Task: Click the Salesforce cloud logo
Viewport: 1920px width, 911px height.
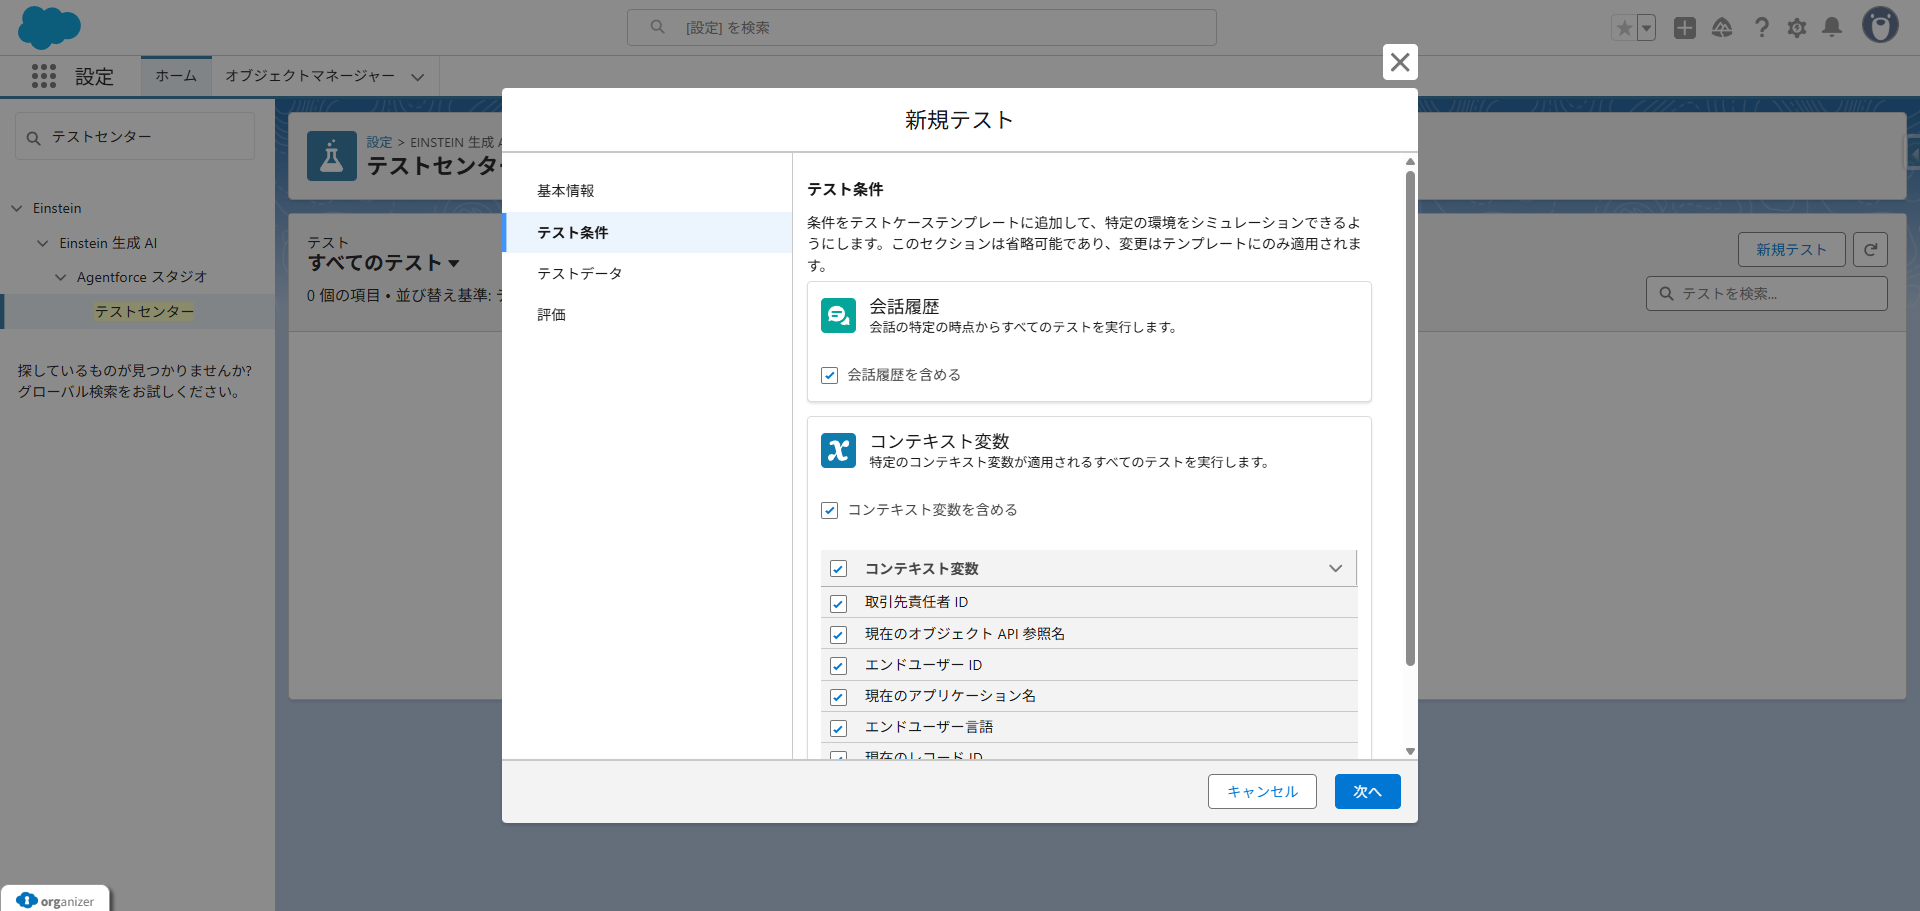Action: click(49, 27)
